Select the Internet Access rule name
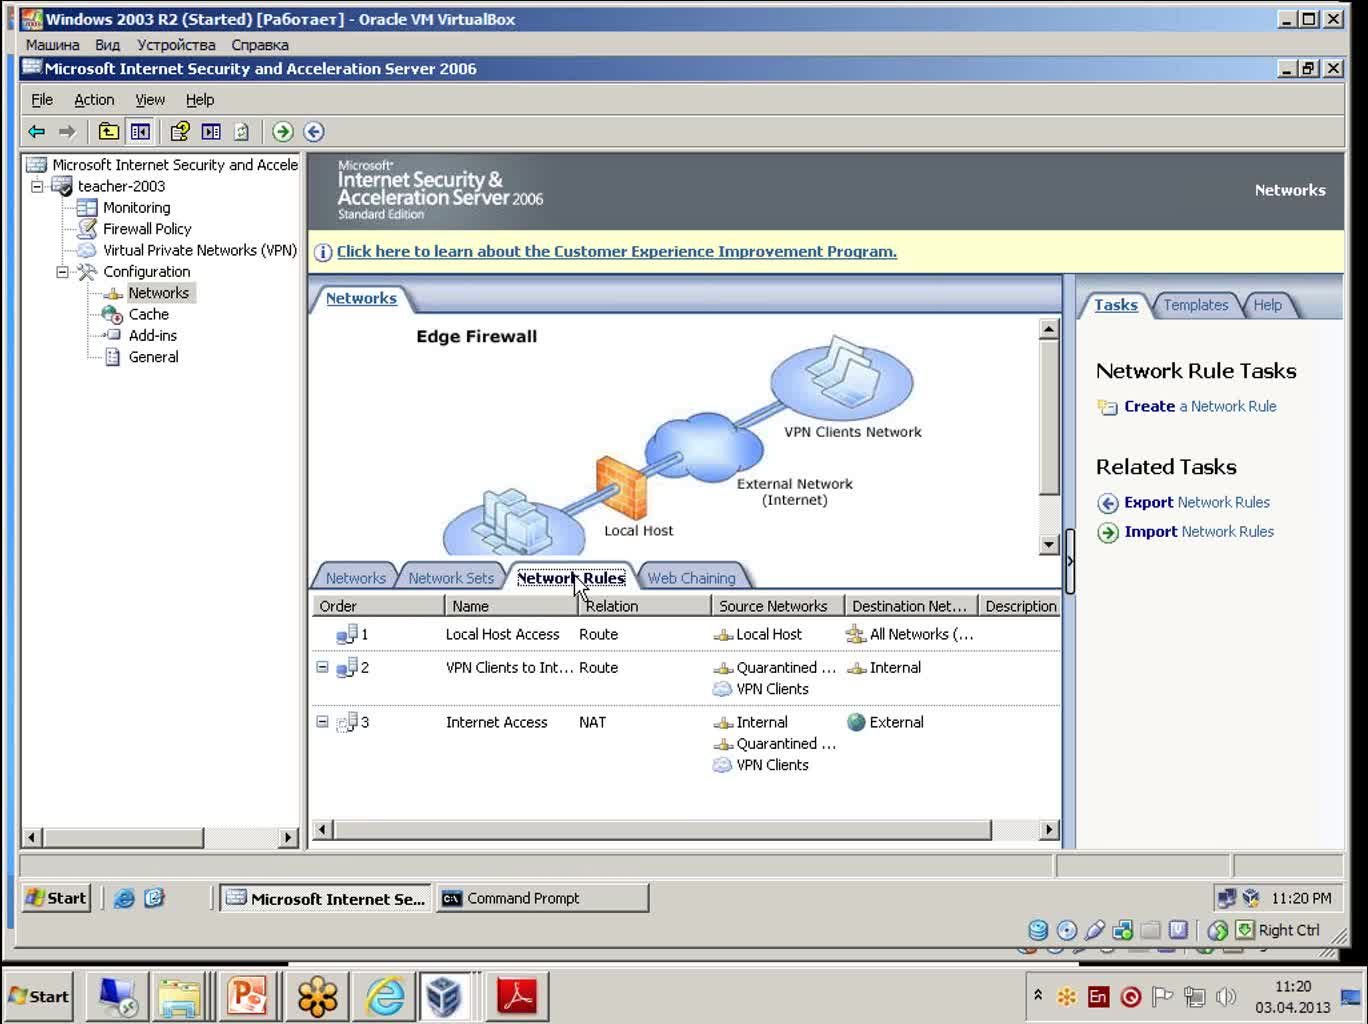The height and width of the screenshot is (1024, 1368). [496, 722]
